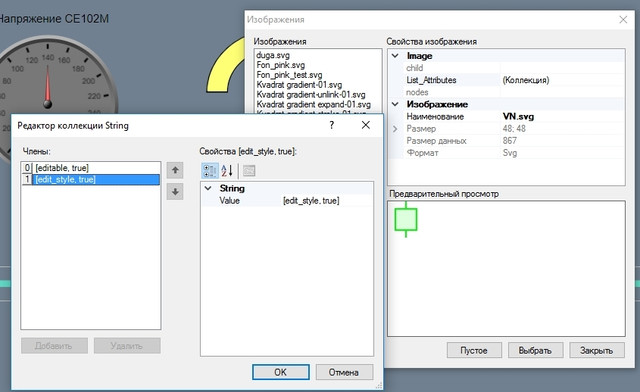Move selected member up with arrow button
Image resolution: width=640 pixels, height=392 pixels.
point(175,170)
